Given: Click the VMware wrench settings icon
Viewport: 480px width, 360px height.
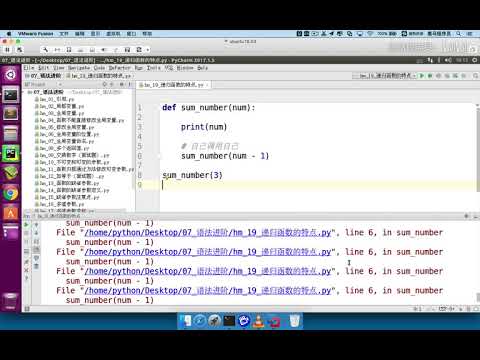Looking at the screenshot, I should tap(45, 50).
